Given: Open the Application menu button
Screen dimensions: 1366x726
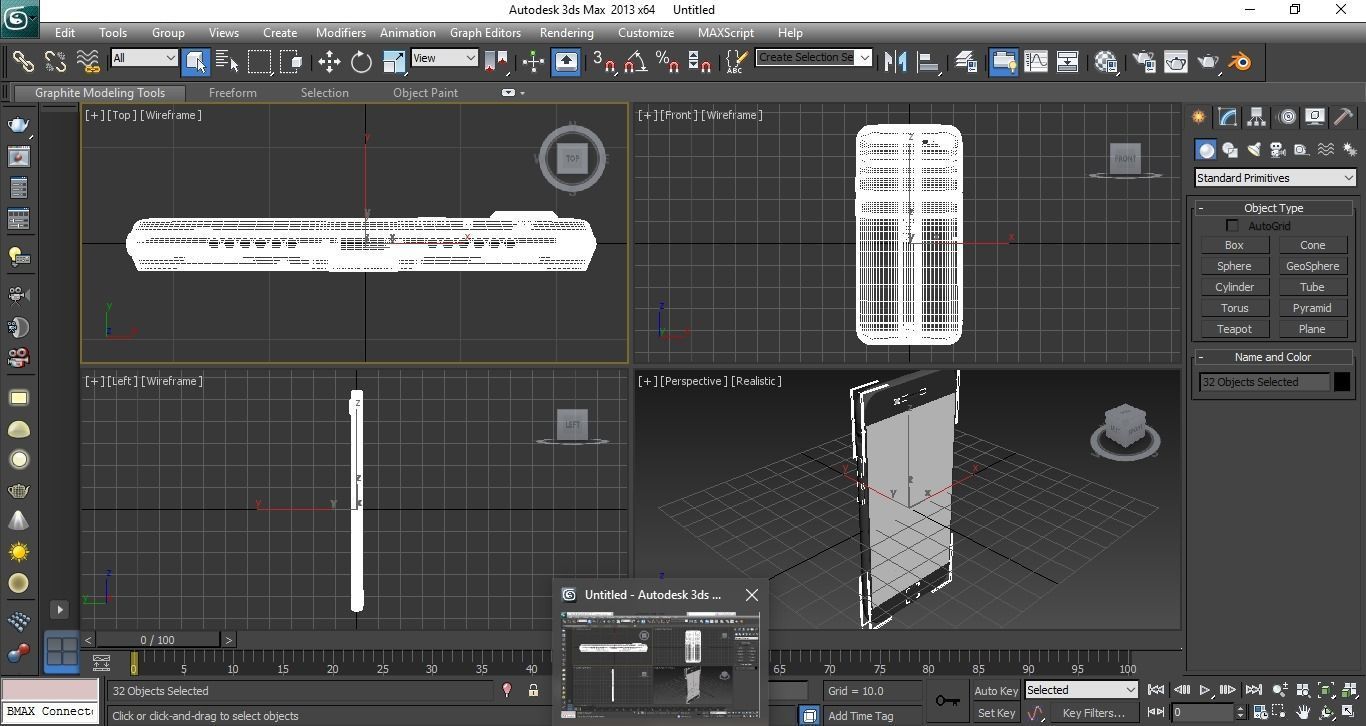Looking at the screenshot, I should [20, 17].
